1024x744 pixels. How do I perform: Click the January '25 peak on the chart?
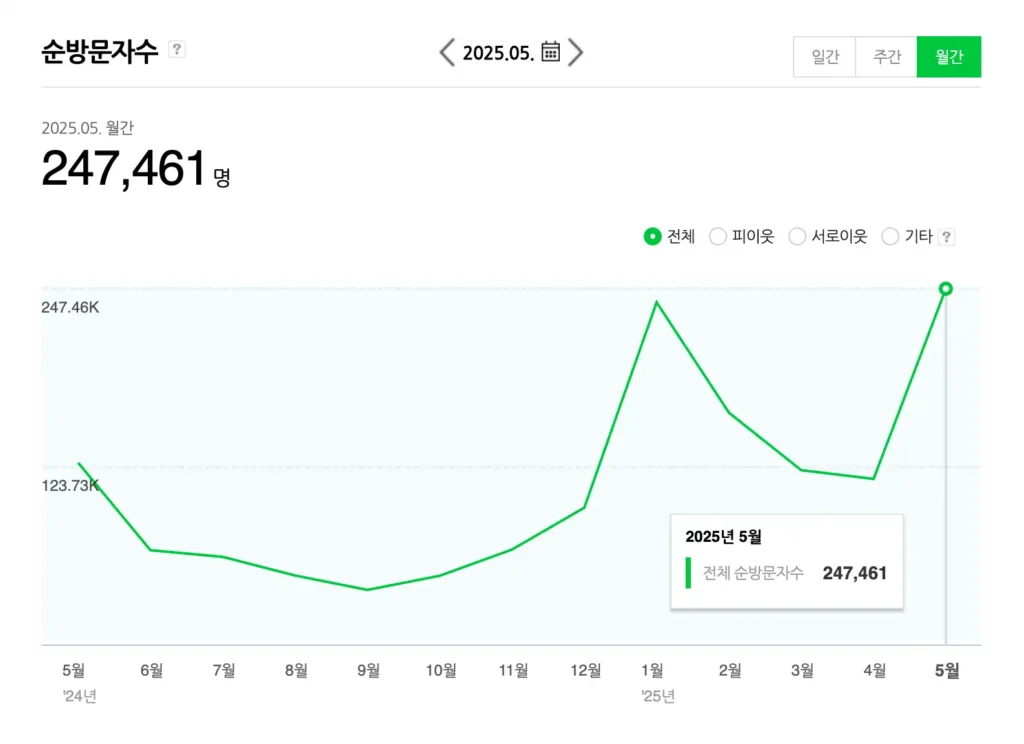(x=656, y=301)
